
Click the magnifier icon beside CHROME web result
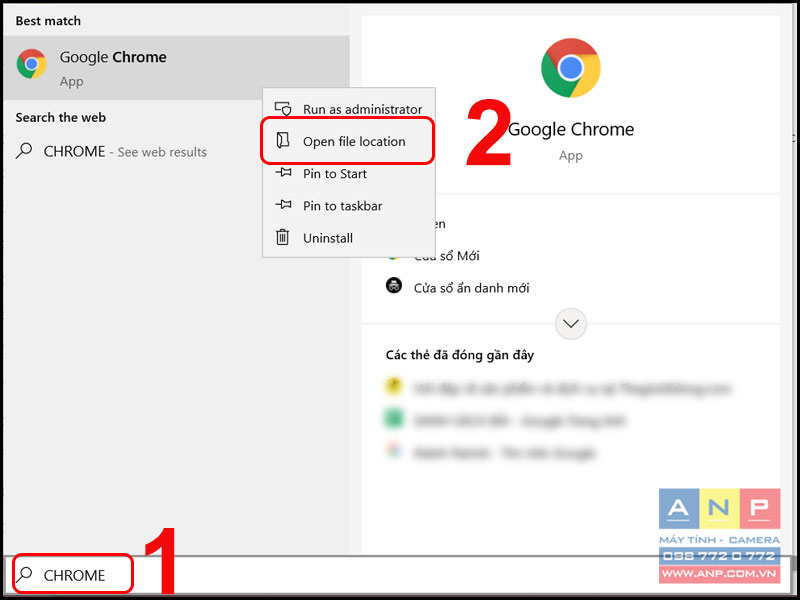(x=24, y=151)
